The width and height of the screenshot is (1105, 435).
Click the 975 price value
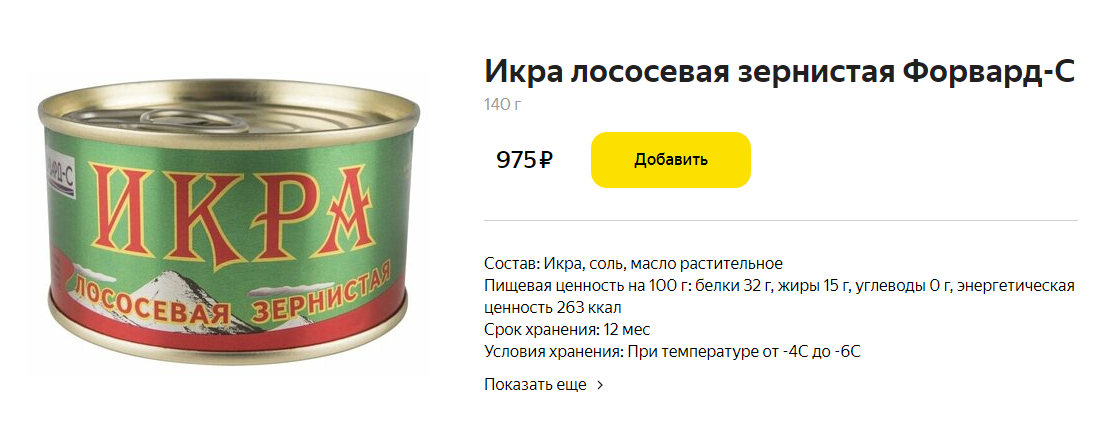coord(517,160)
